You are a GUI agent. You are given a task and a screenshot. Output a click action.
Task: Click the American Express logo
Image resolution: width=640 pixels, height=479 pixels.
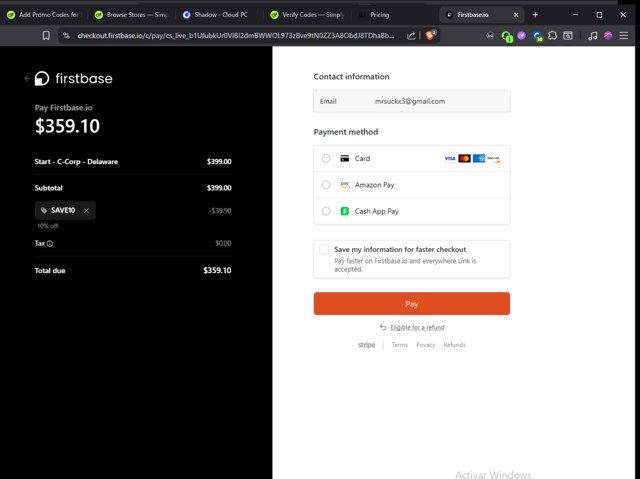click(479, 158)
